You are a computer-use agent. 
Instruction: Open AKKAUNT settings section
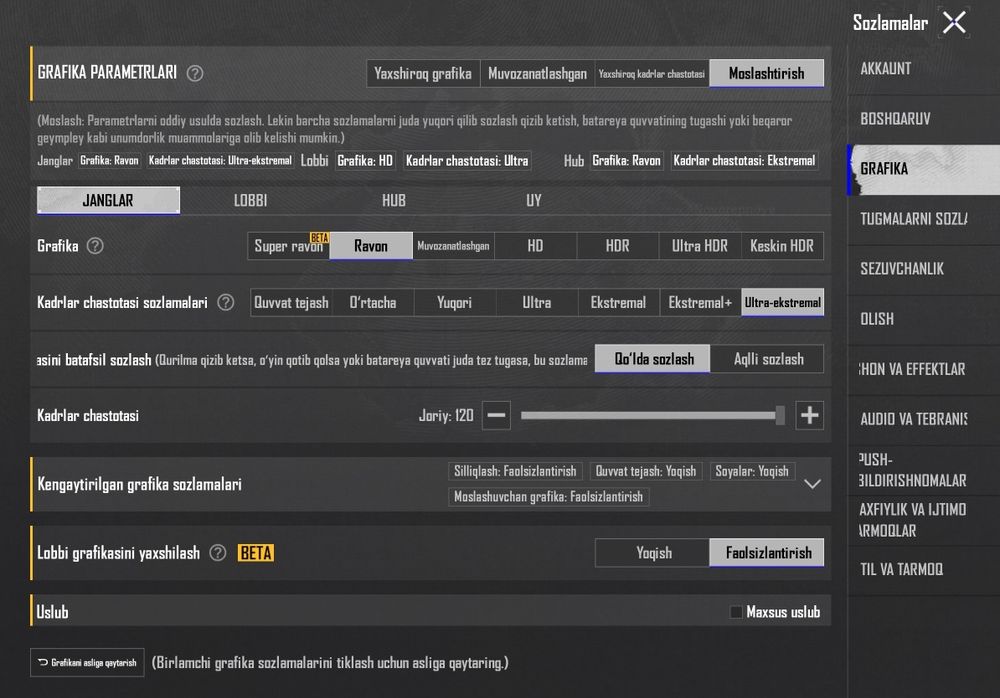pos(923,69)
